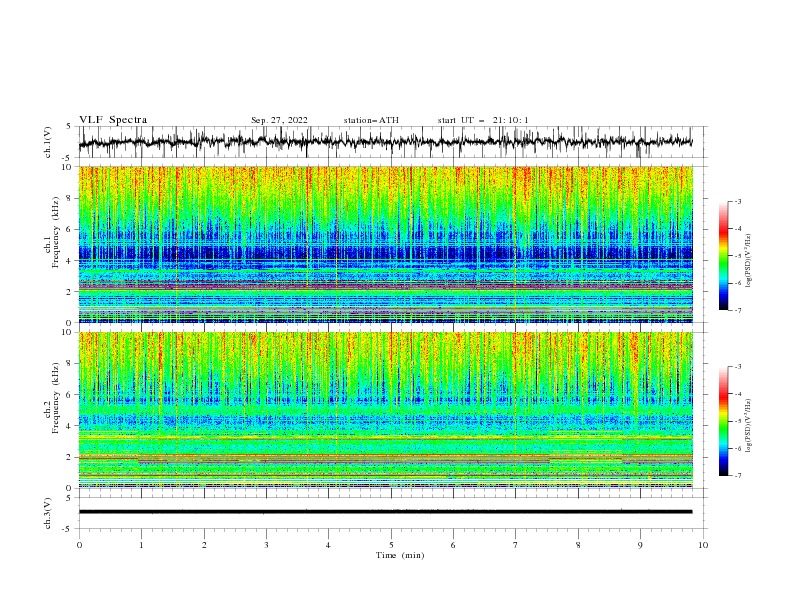The width and height of the screenshot is (792, 612).
Task: Click the 'ch.1(V)' waveform axis label
Action: point(48,142)
